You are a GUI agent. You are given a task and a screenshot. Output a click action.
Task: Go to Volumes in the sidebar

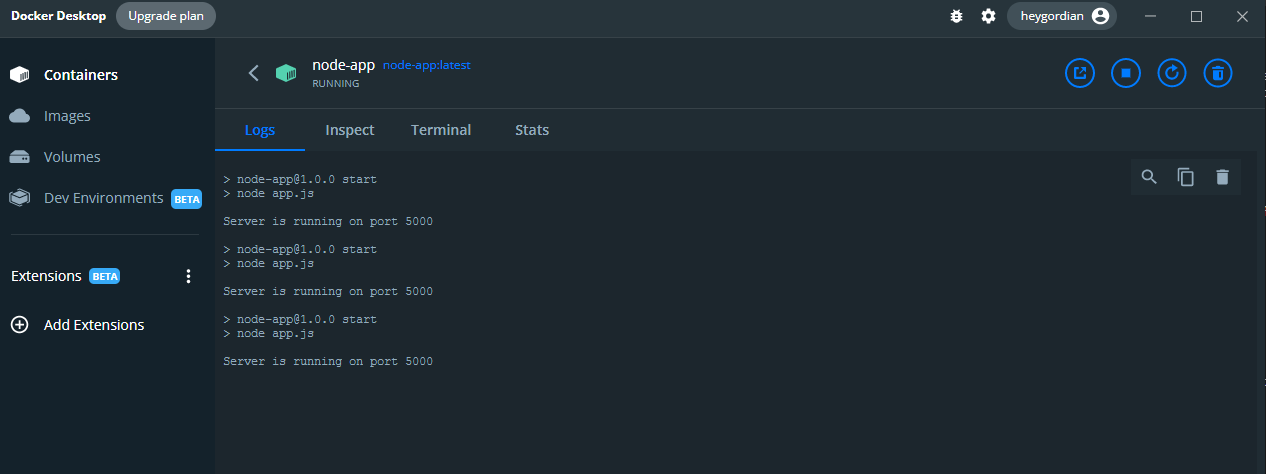pos(72,157)
